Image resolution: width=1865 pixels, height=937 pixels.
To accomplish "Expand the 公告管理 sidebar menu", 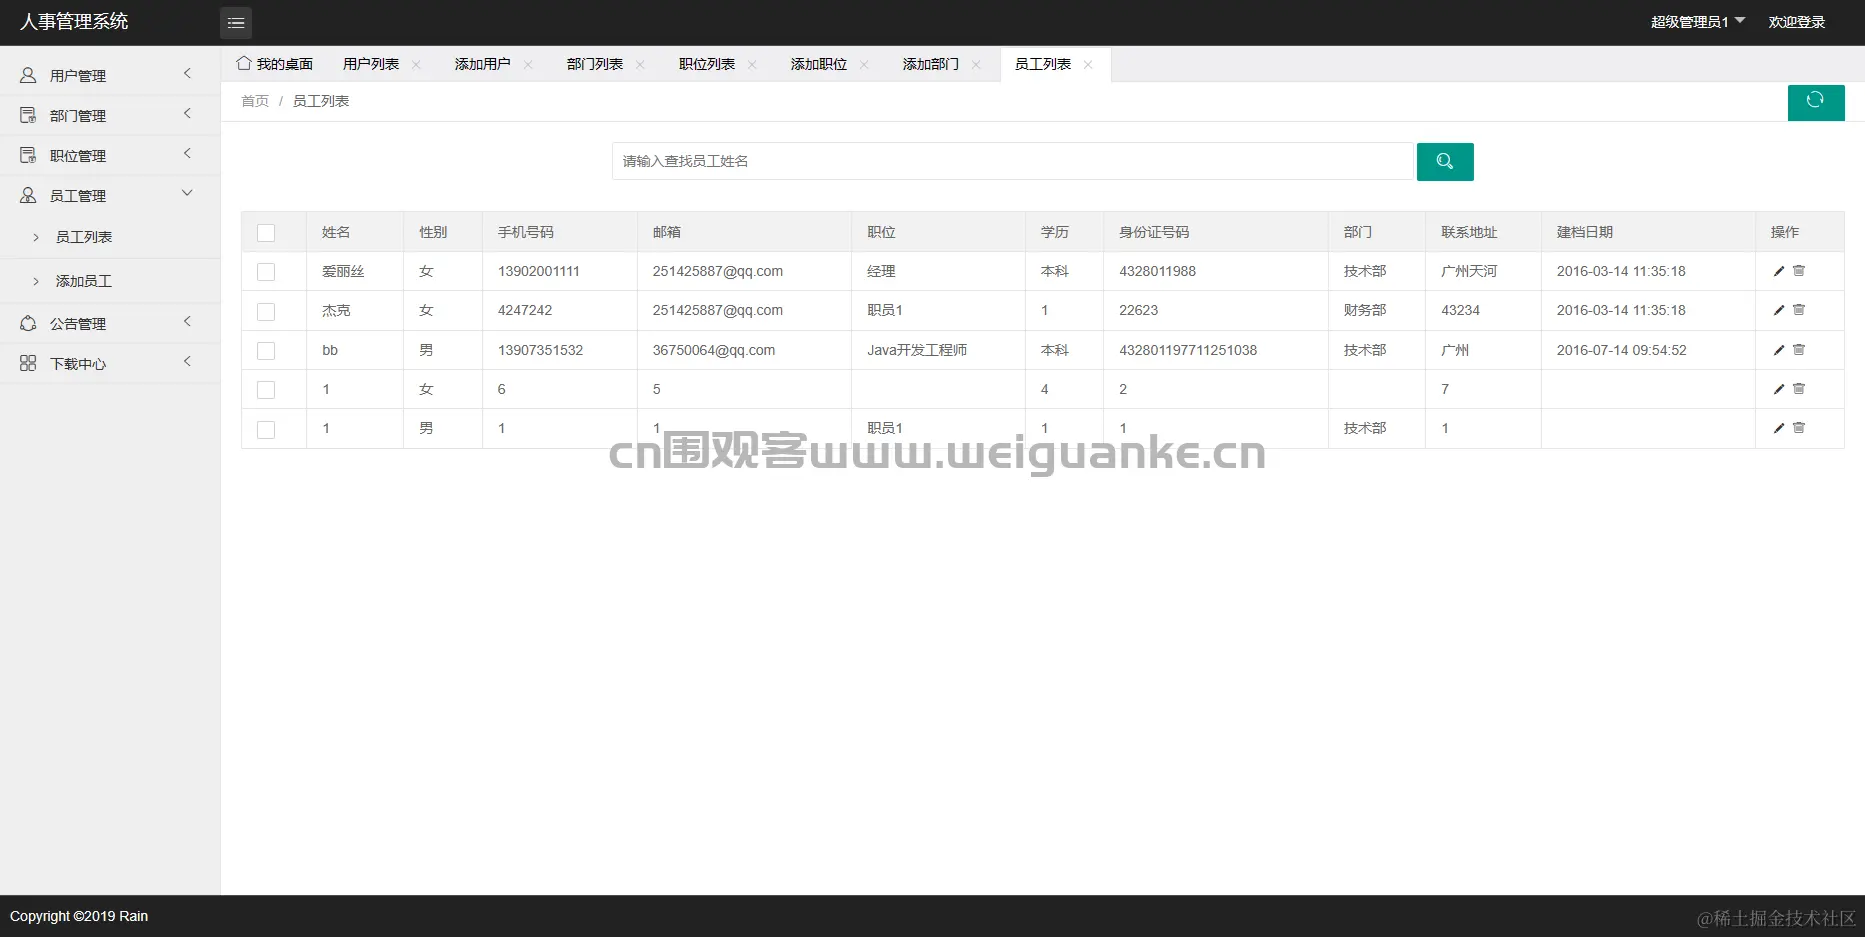I will pos(187,321).
